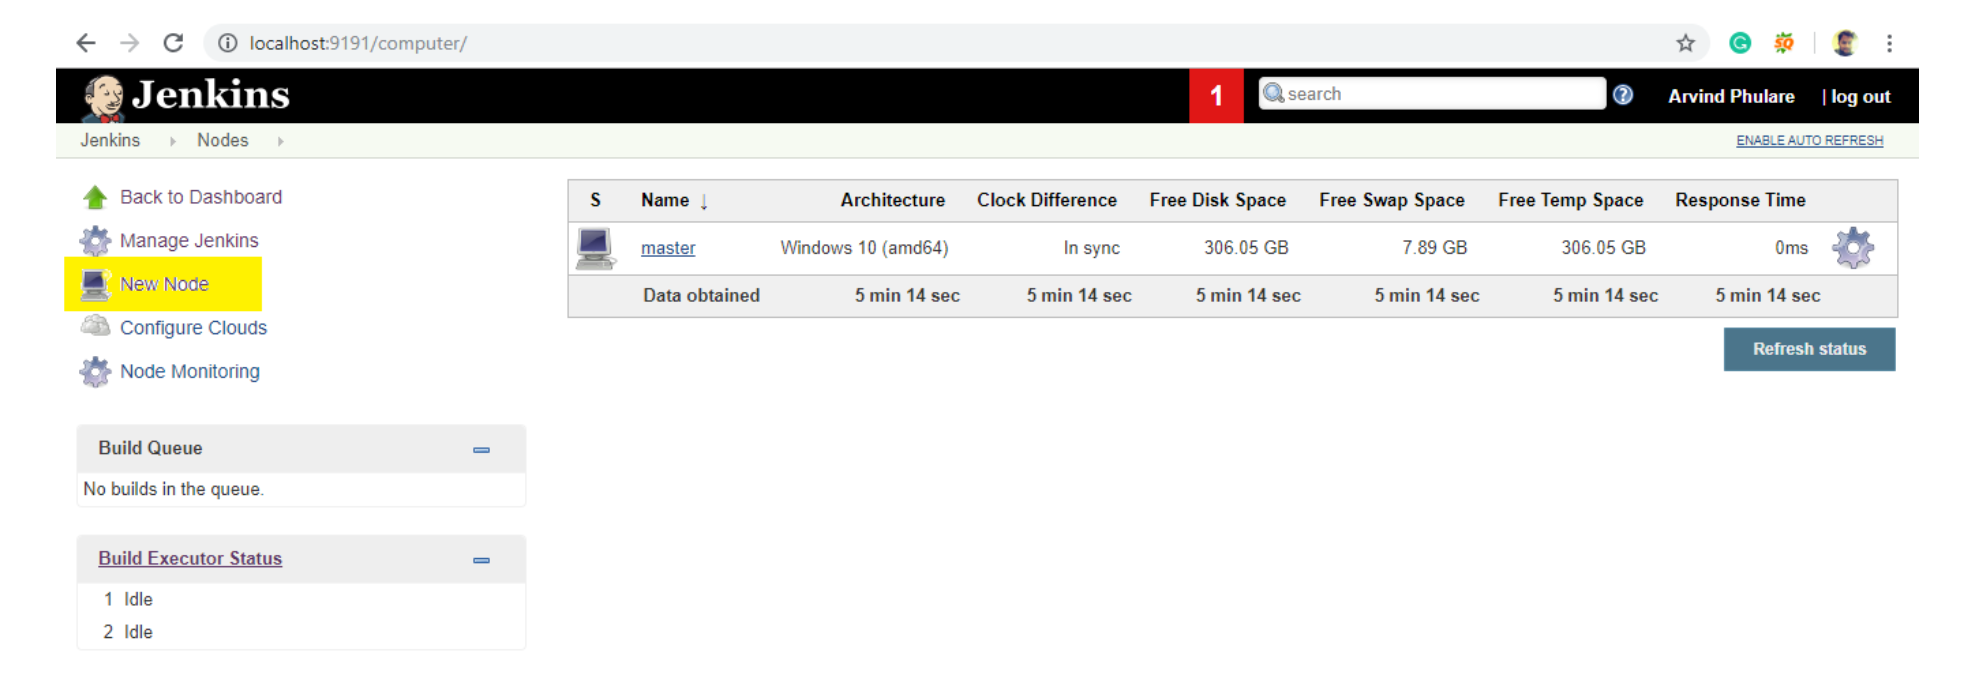Image resolution: width=1972 pixels, height=681 pixels.
Task: Click the log out link
Action: [x=1860, y=97]
